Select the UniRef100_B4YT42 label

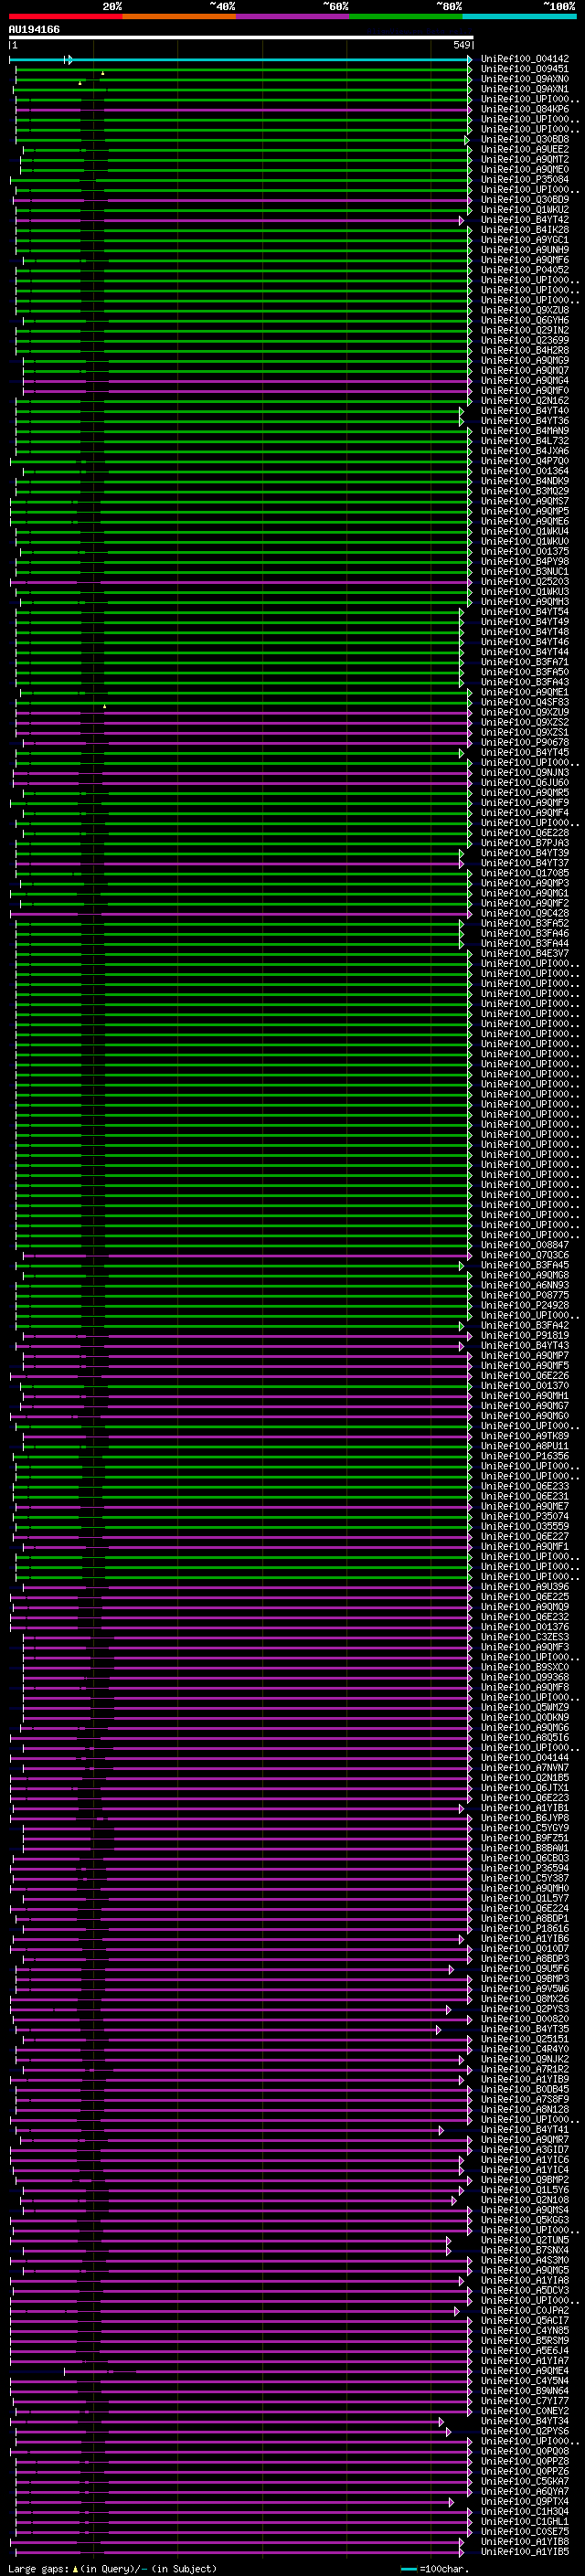tap(525, 220)
